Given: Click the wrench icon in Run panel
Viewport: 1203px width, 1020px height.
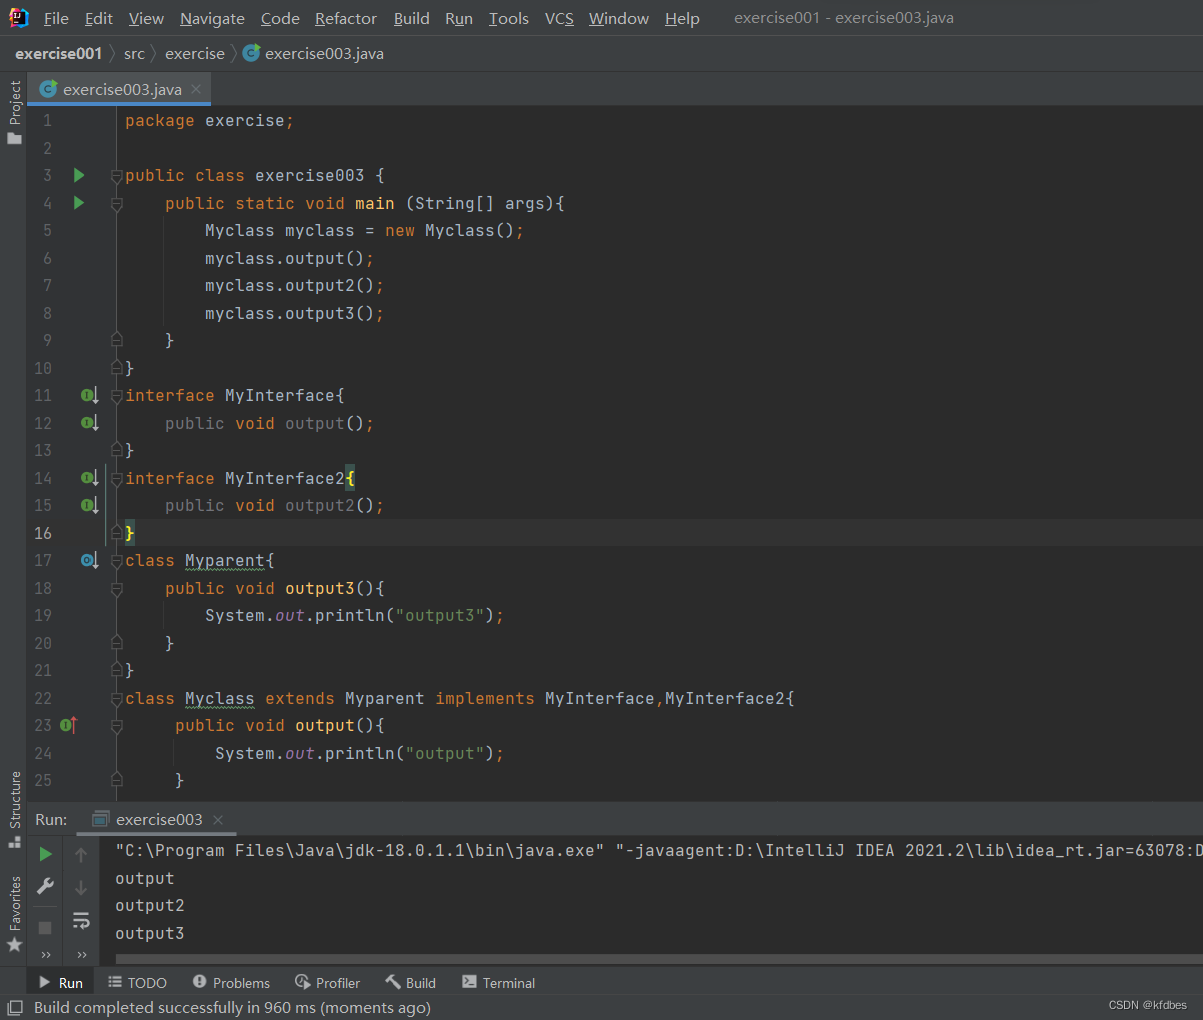Looking at the screenshot, I should [x=45, y=886].
